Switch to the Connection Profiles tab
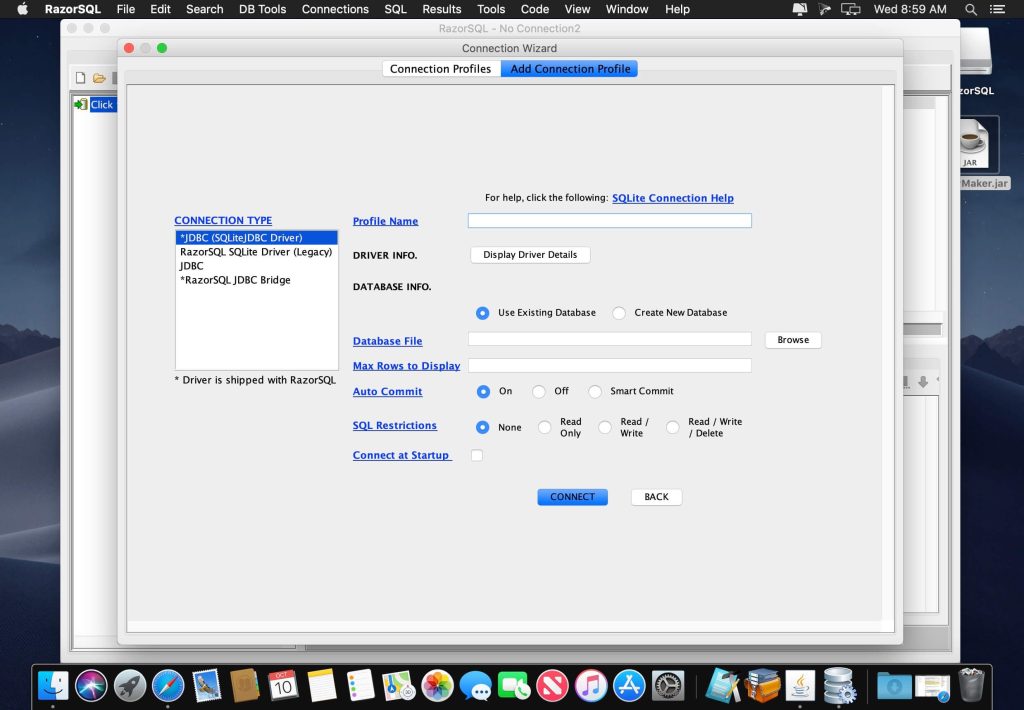Screen dimensions: 1024x710 [x=441, y=69]
